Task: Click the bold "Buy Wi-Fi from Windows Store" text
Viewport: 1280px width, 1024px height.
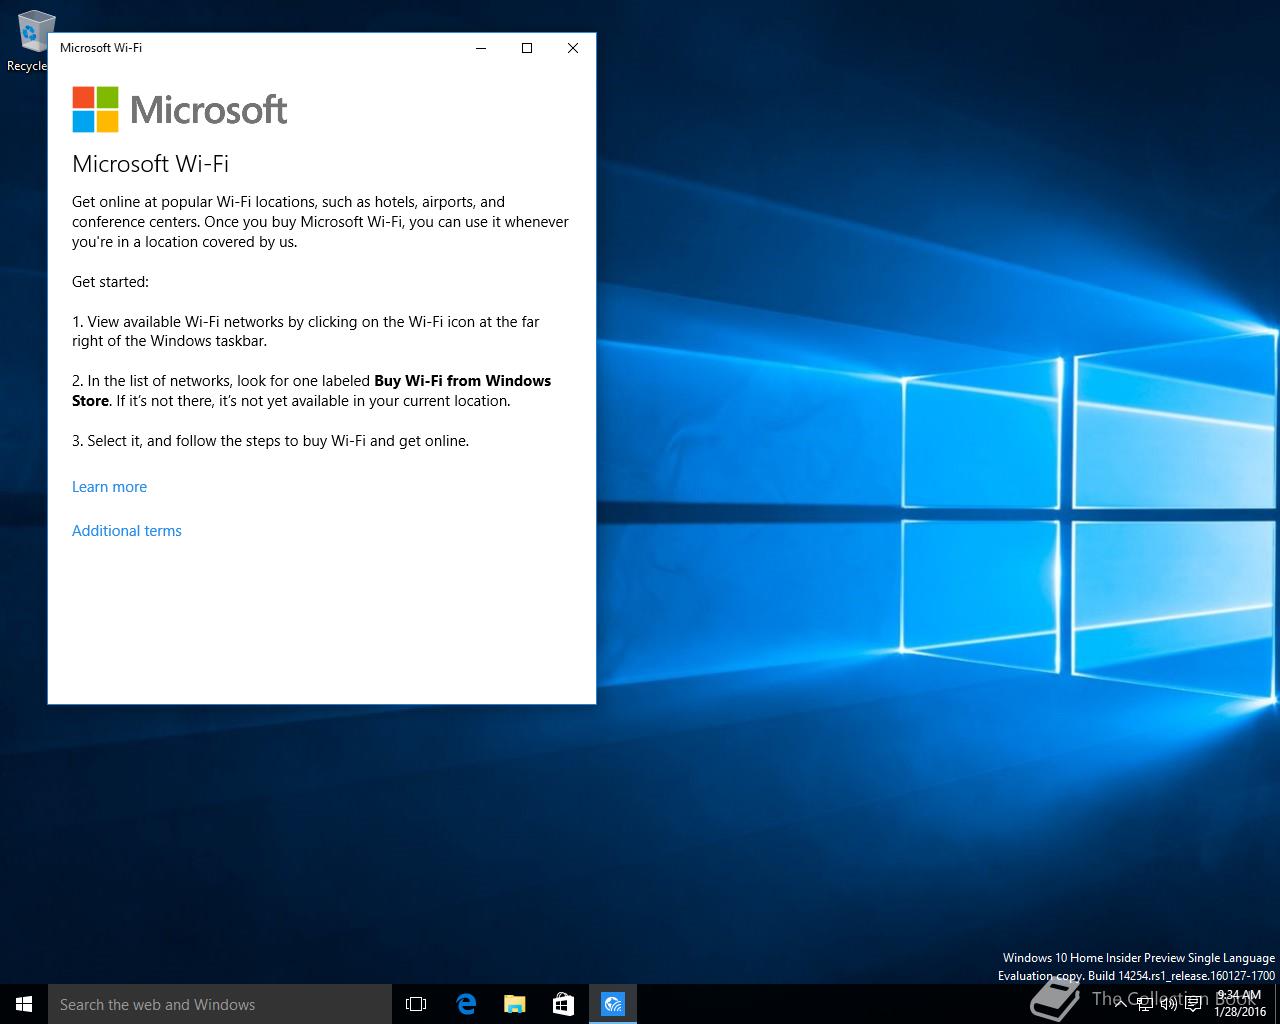Action: click(311, 391)
